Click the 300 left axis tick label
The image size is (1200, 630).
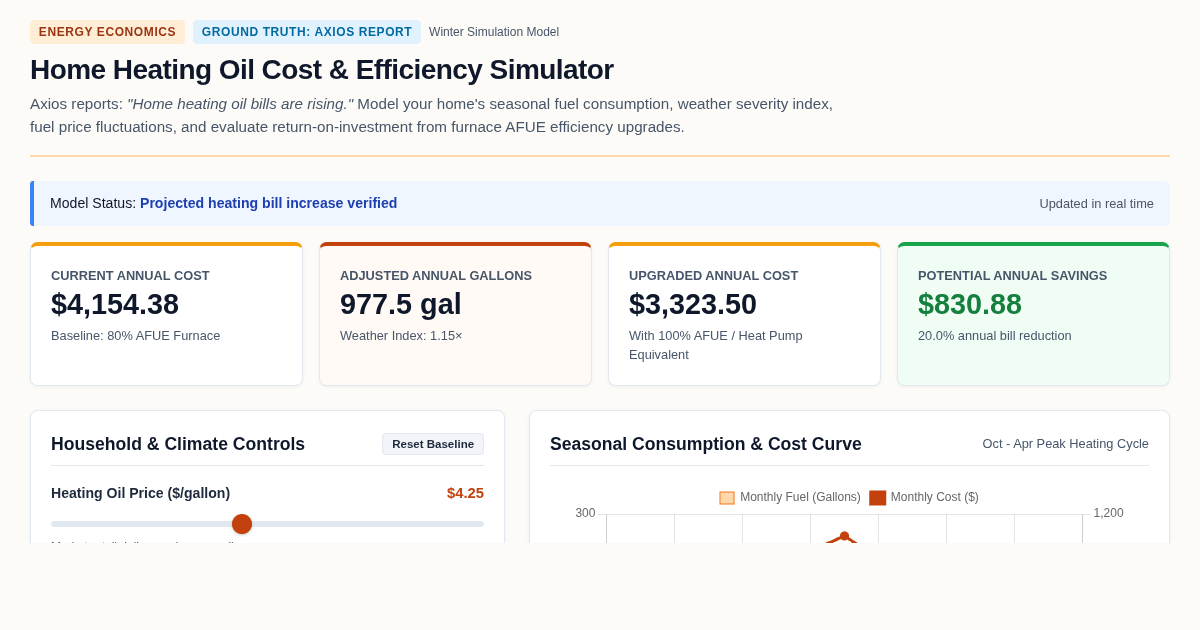click(585, 513)
